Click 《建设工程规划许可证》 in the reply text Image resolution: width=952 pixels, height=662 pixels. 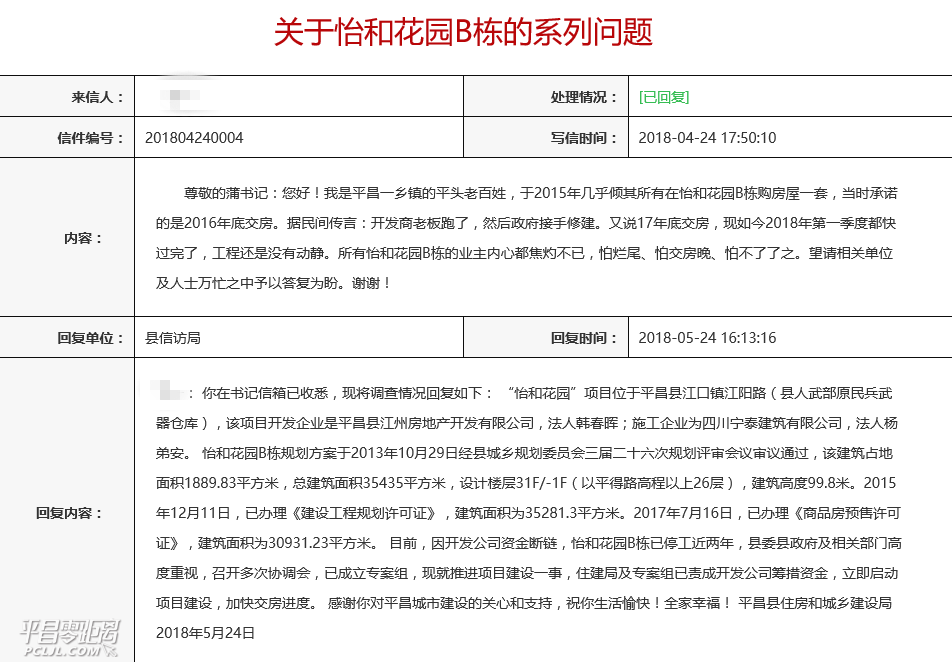pos(363,514)
